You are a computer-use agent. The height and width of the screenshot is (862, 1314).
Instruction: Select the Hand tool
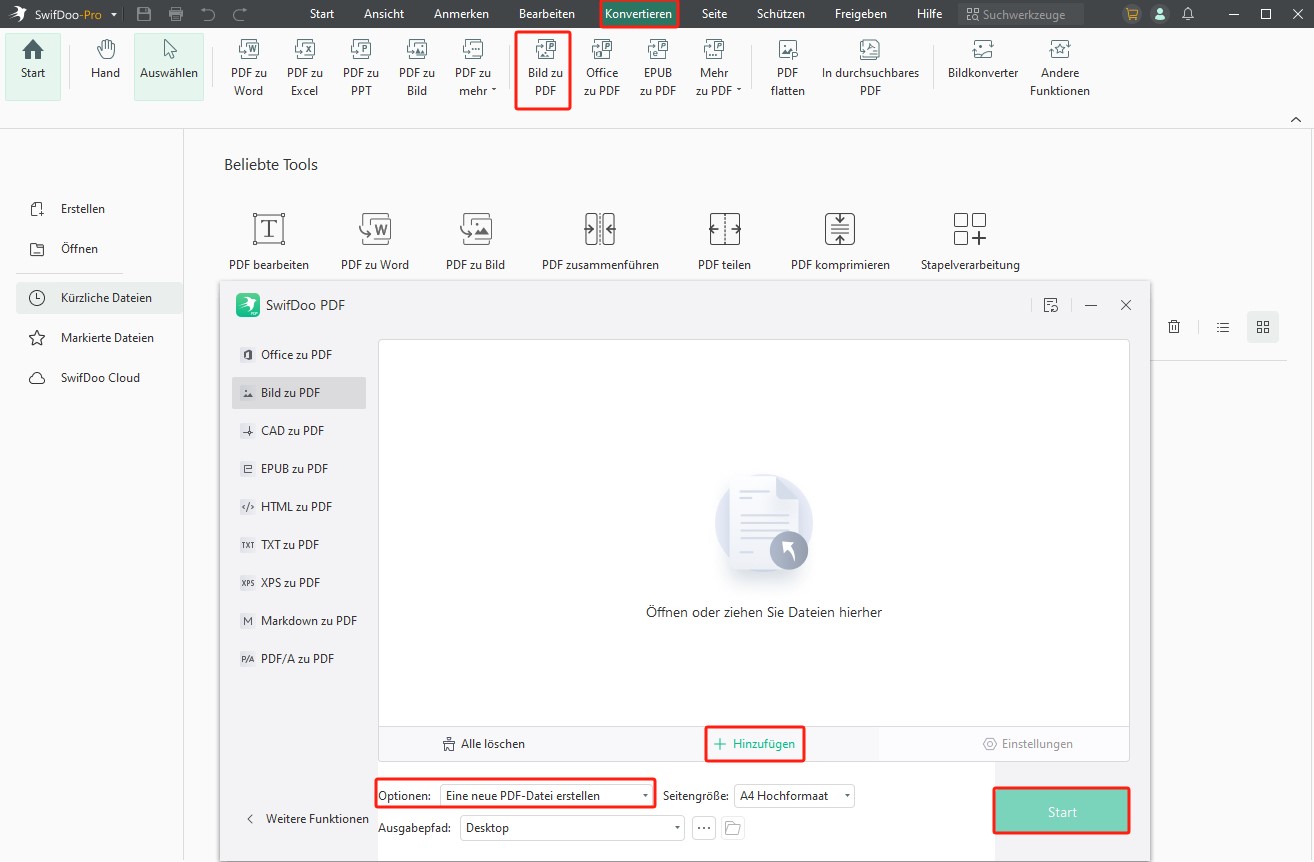click(105, 60)
